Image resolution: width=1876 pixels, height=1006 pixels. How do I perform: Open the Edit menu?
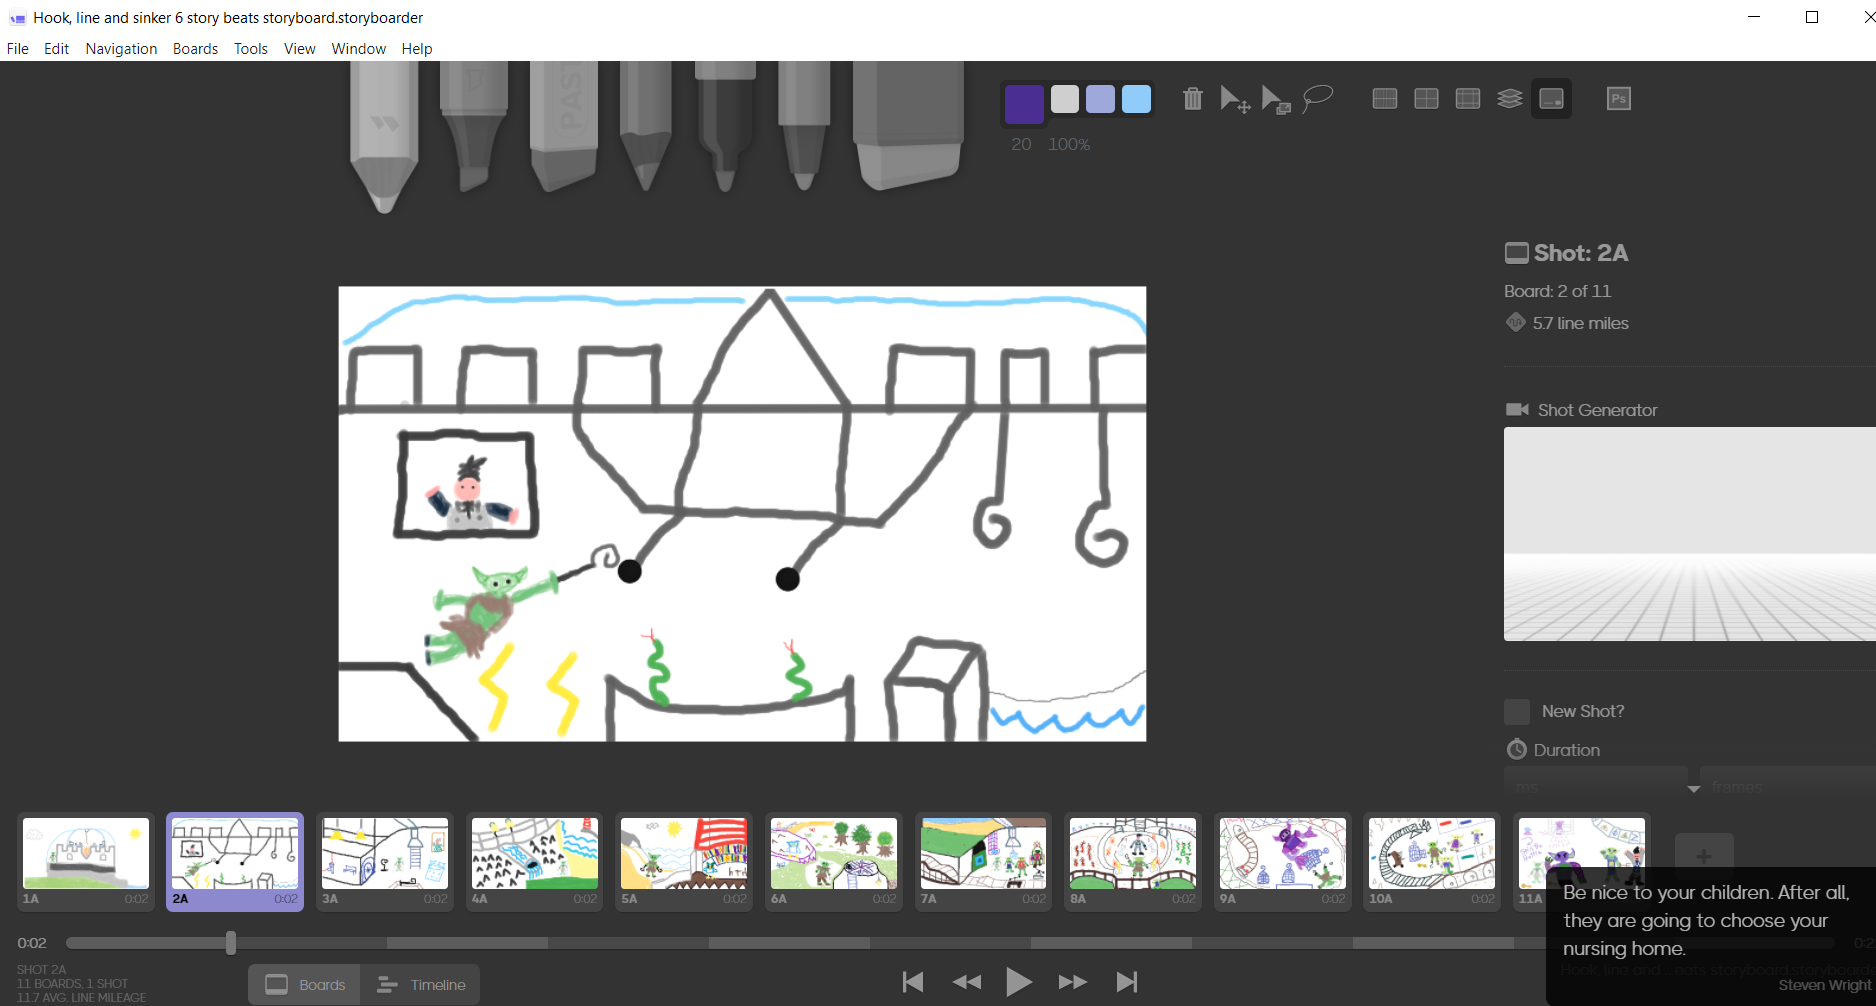tap(56, 48)
